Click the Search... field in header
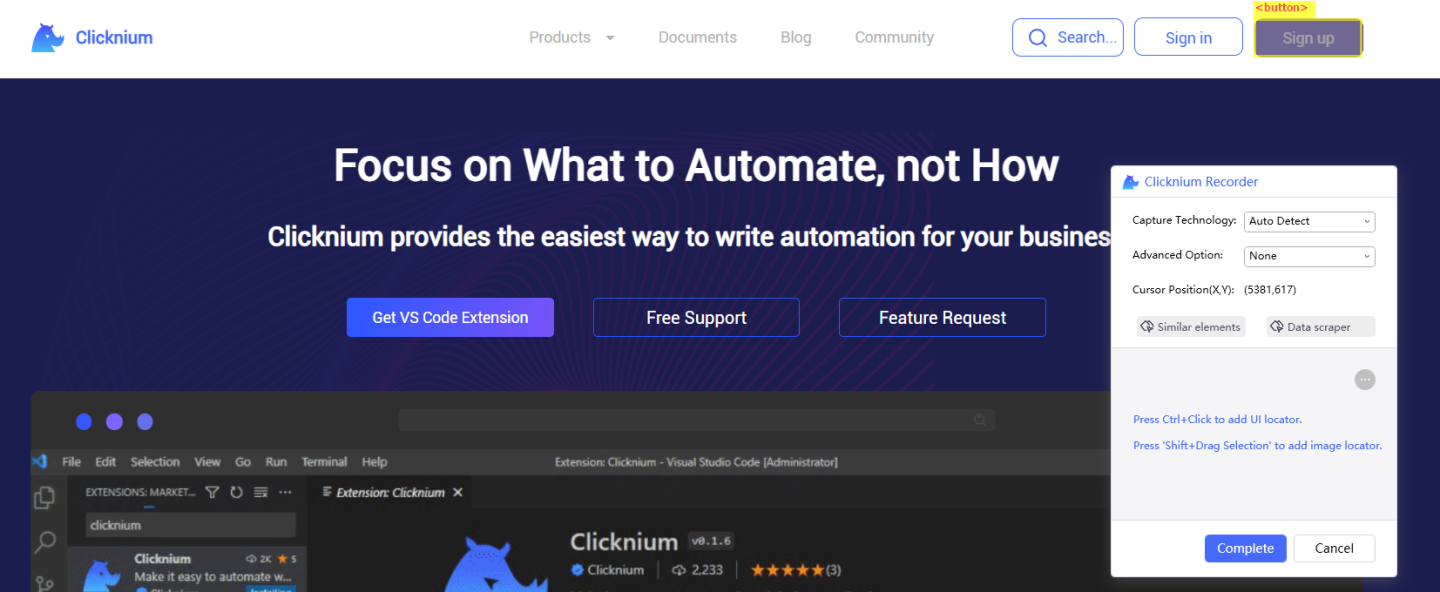Viewport: 1440px width, 592px height. click(1068, 37)
